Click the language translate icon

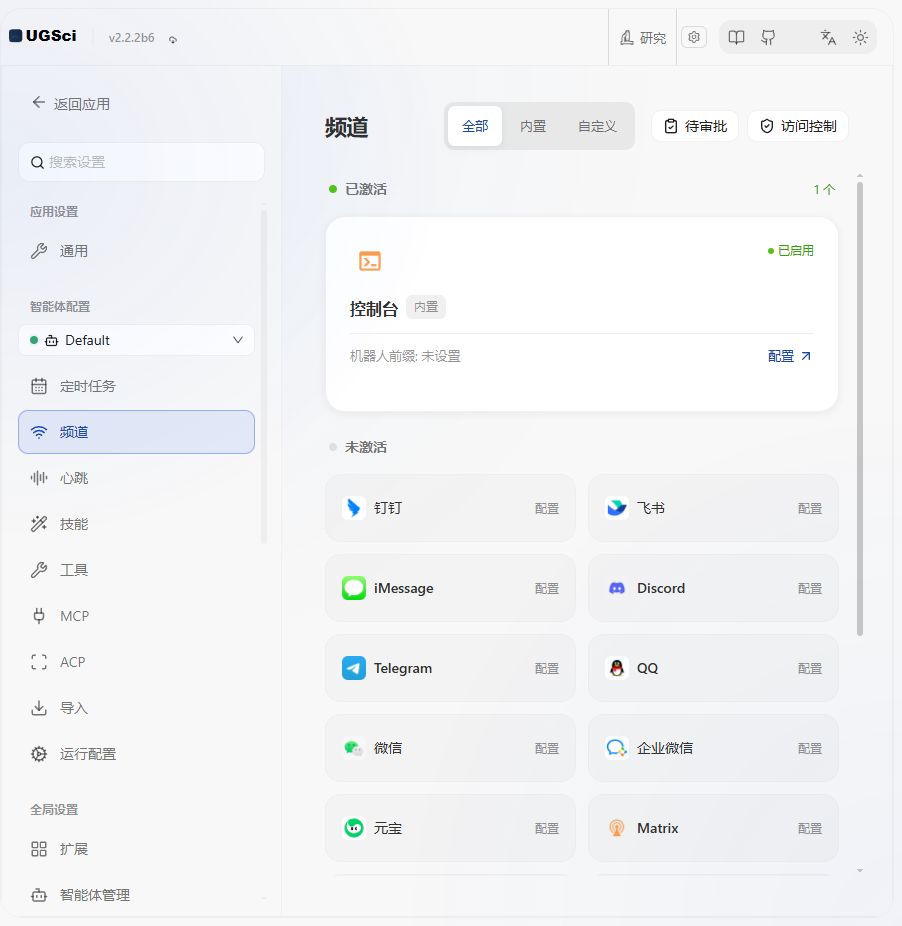point(828,38)
